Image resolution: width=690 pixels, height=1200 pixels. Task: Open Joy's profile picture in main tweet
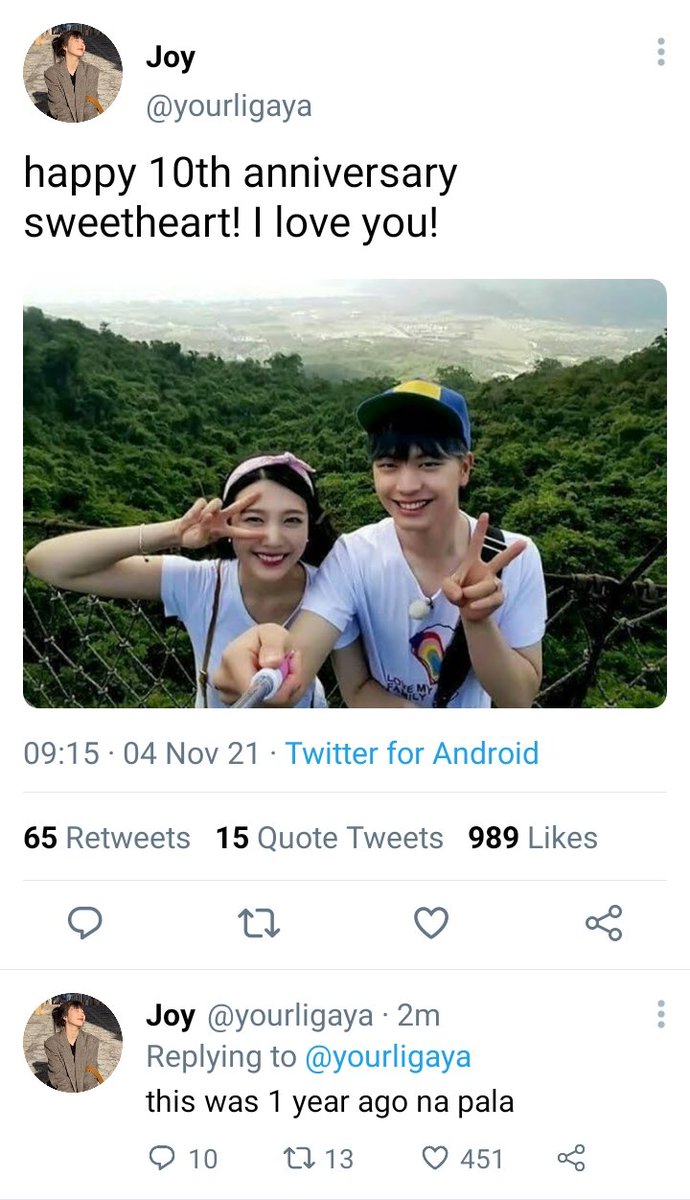click(x=73, y=73)
